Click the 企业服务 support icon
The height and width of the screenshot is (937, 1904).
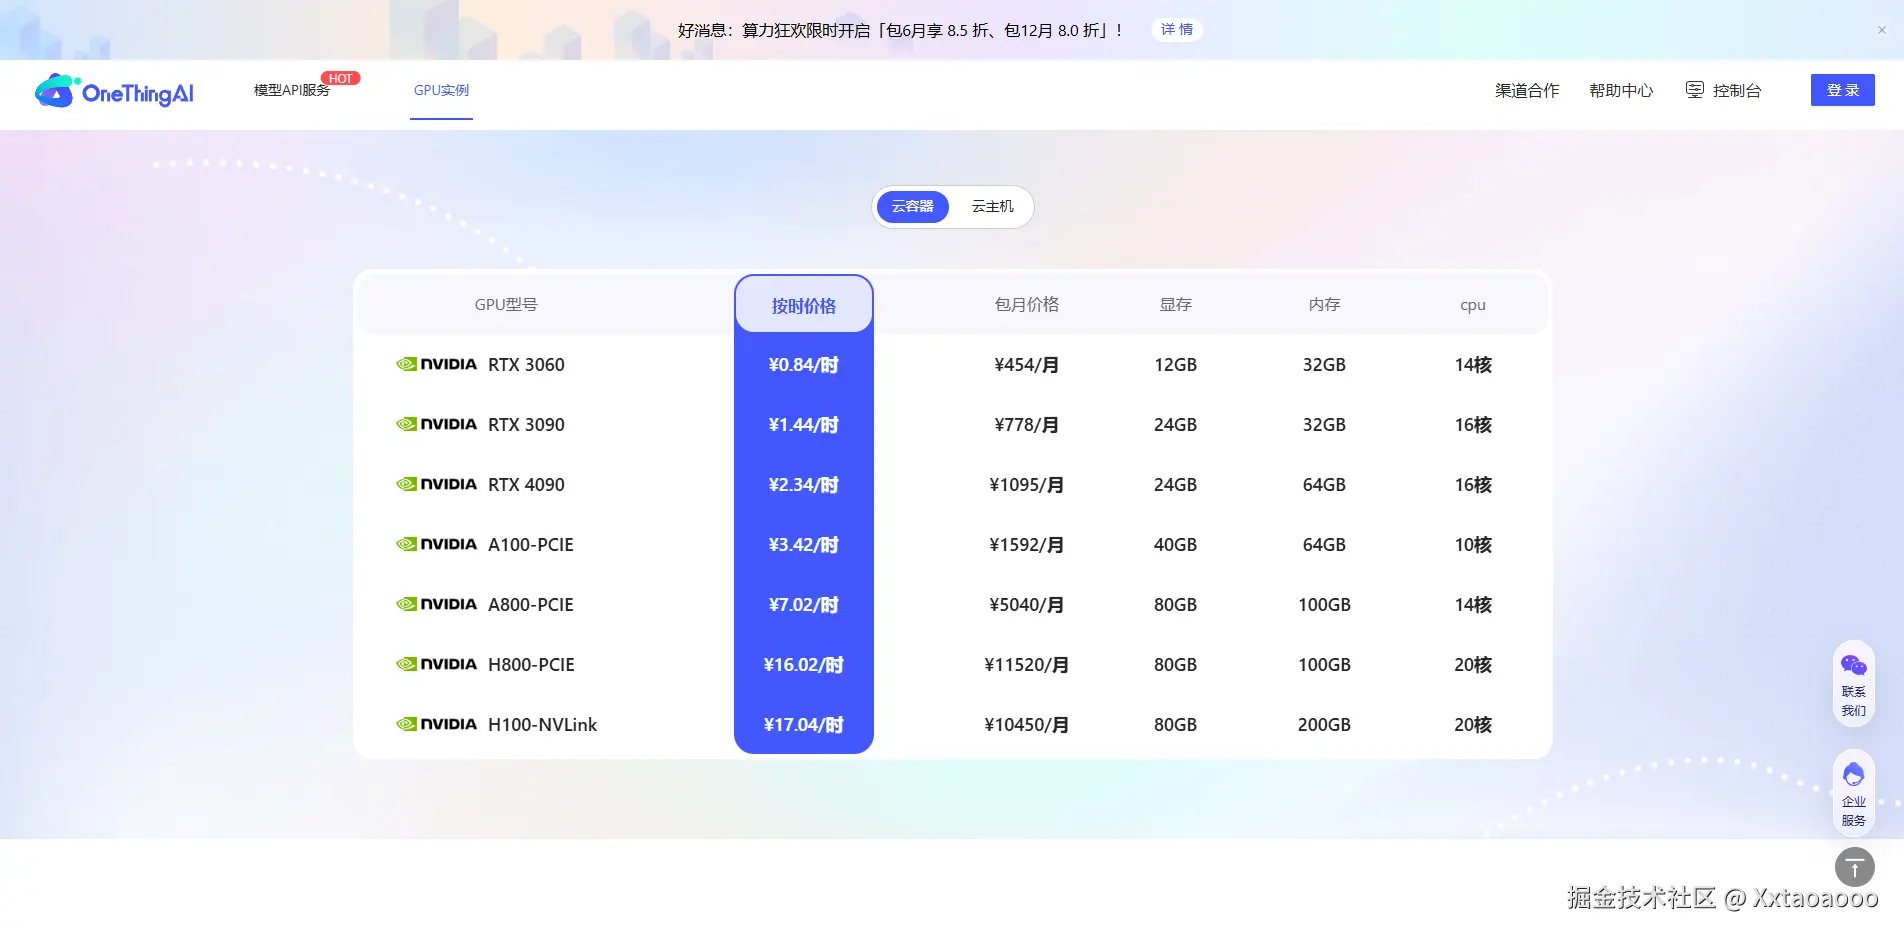pos(1854,775)
